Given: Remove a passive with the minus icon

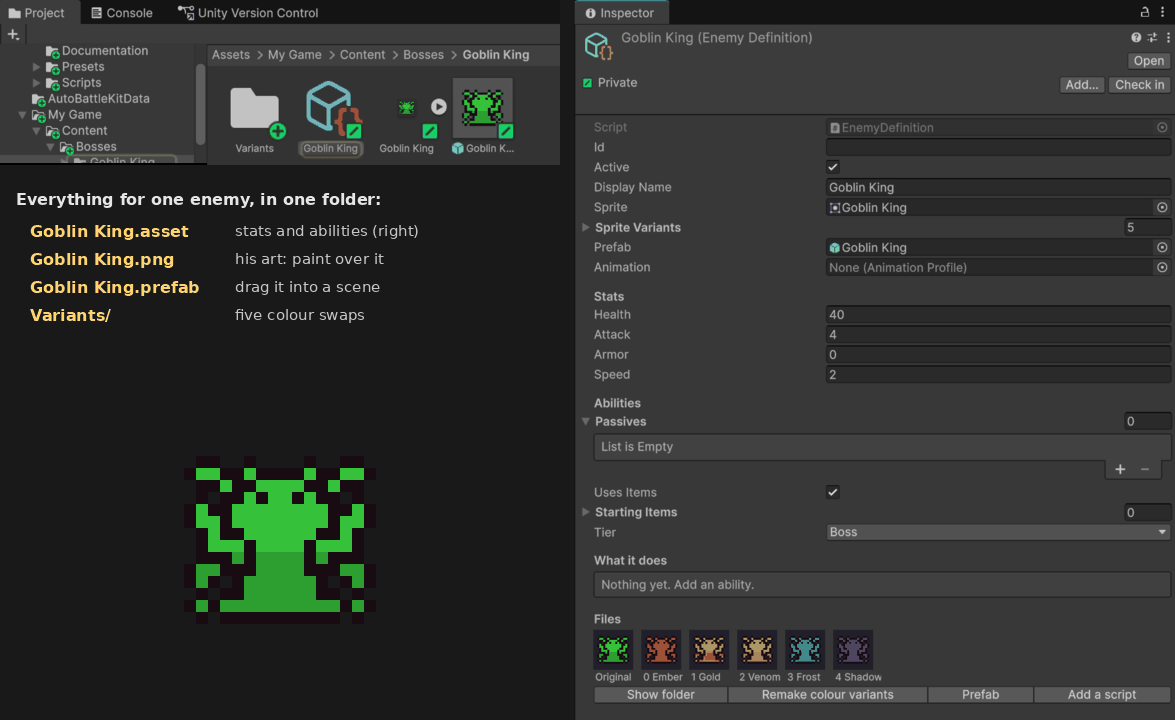Looking at the screenshot, I should (x=1145, y=469).
